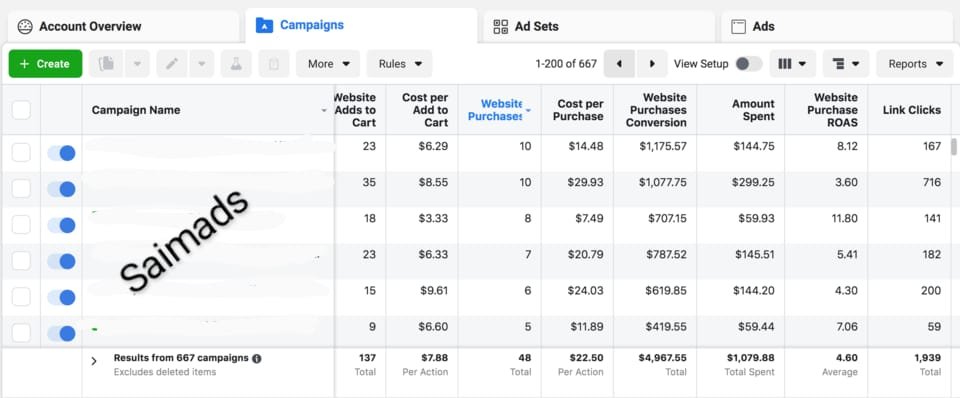
Task: Toggle the View Setup switch
Action: [748, 64]
